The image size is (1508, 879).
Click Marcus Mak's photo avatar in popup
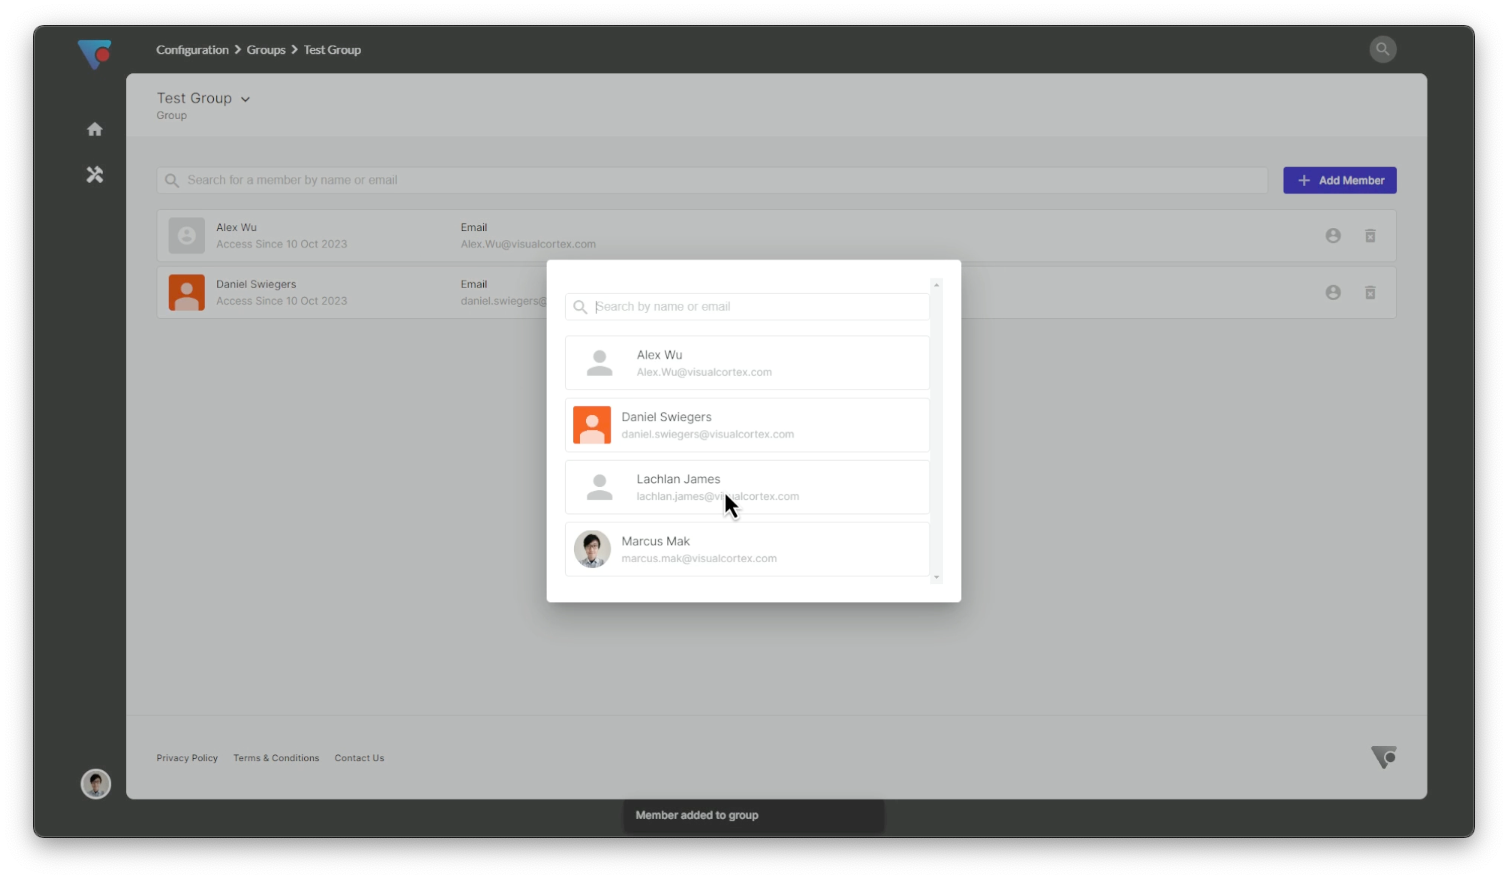pos(592,549)
